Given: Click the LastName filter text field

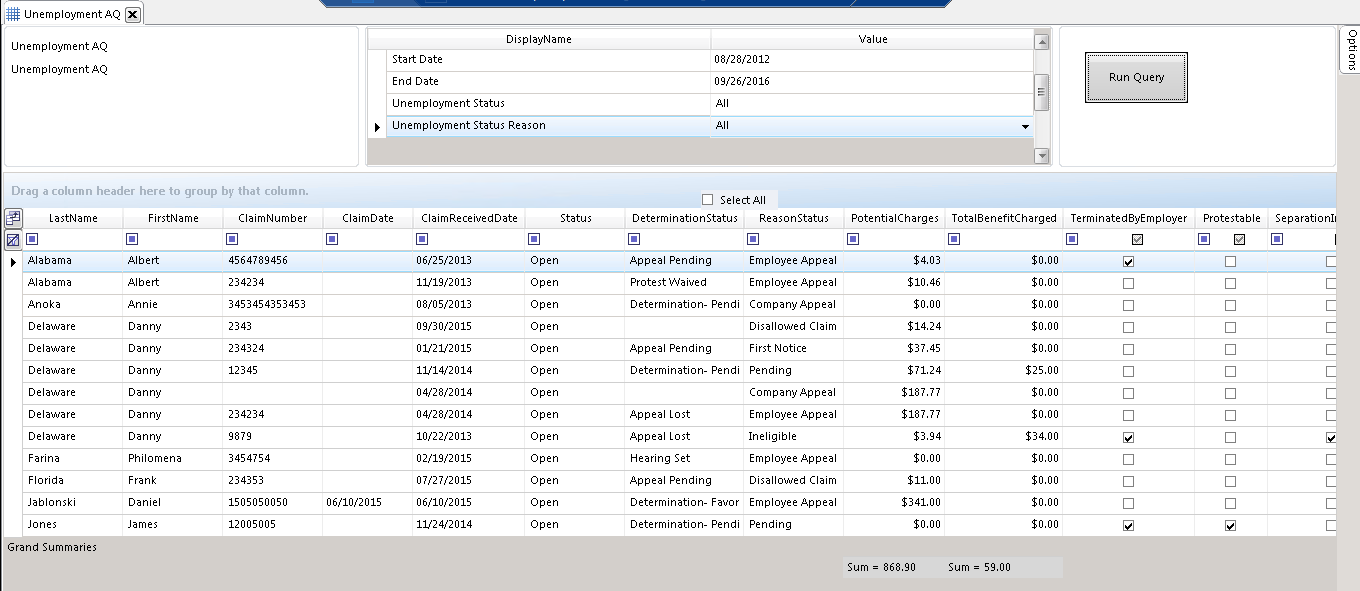Looking at the screenshot, I should (81, 240).
